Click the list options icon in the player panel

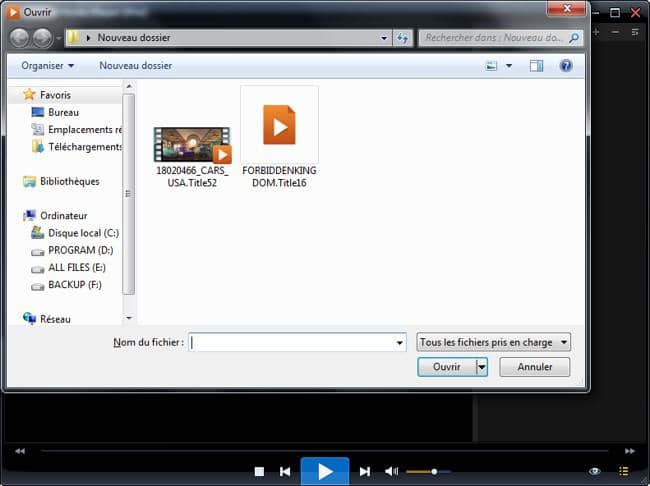[635, 32]
